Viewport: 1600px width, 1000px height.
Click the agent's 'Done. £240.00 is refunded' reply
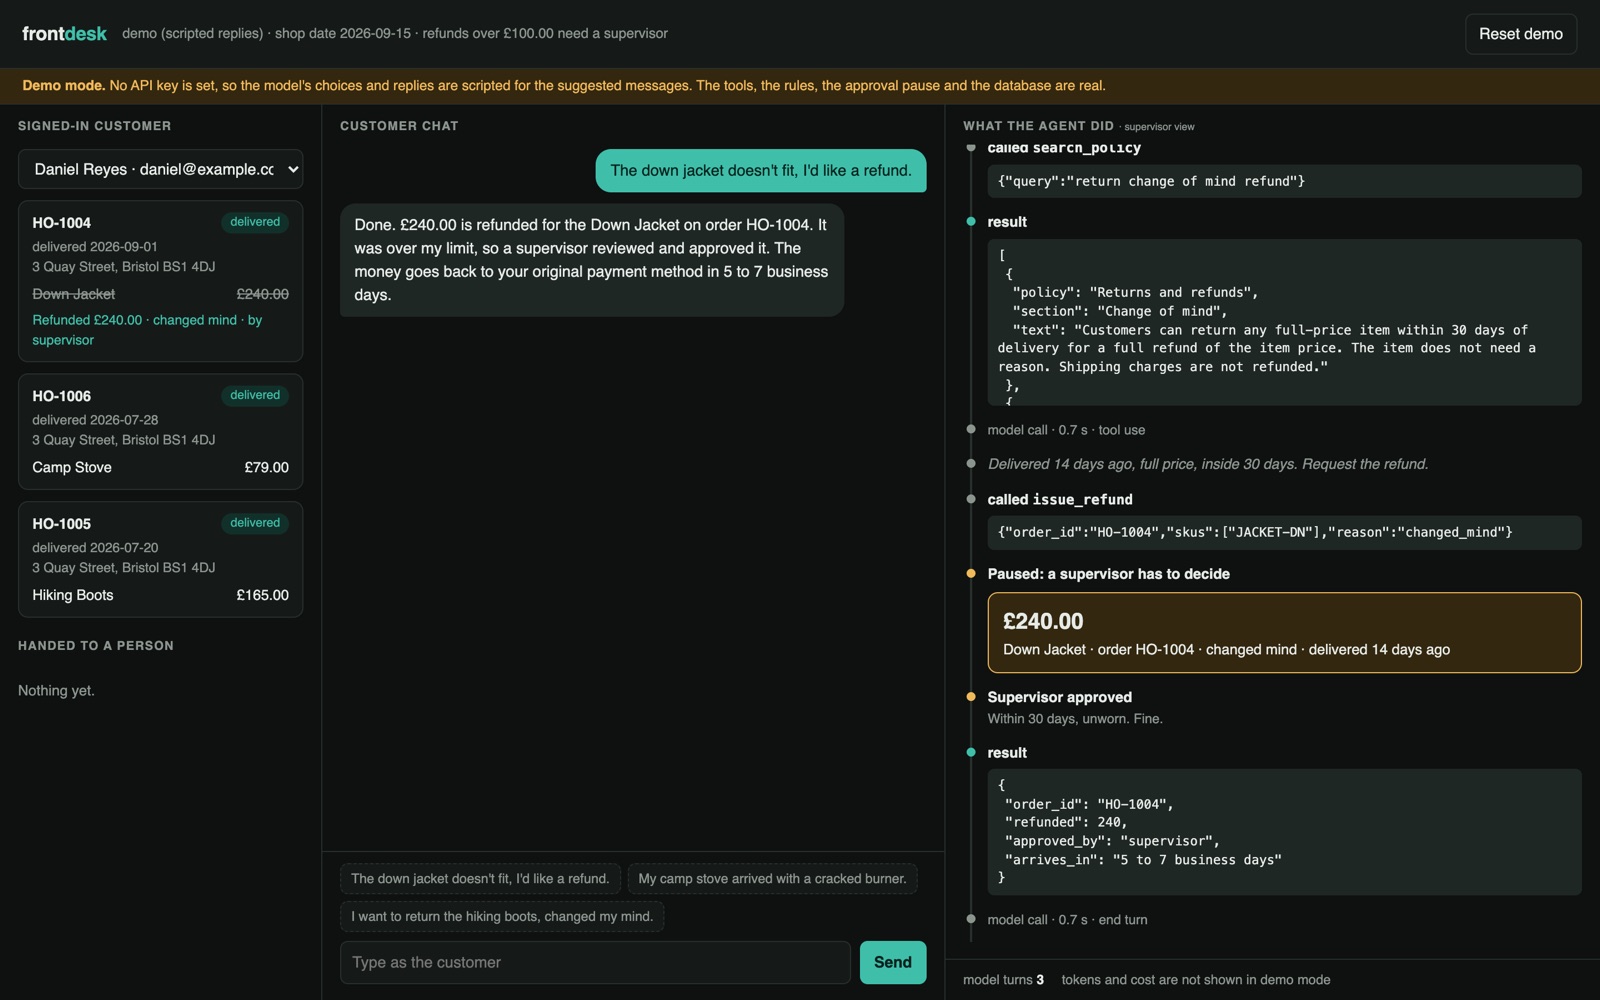592,260
